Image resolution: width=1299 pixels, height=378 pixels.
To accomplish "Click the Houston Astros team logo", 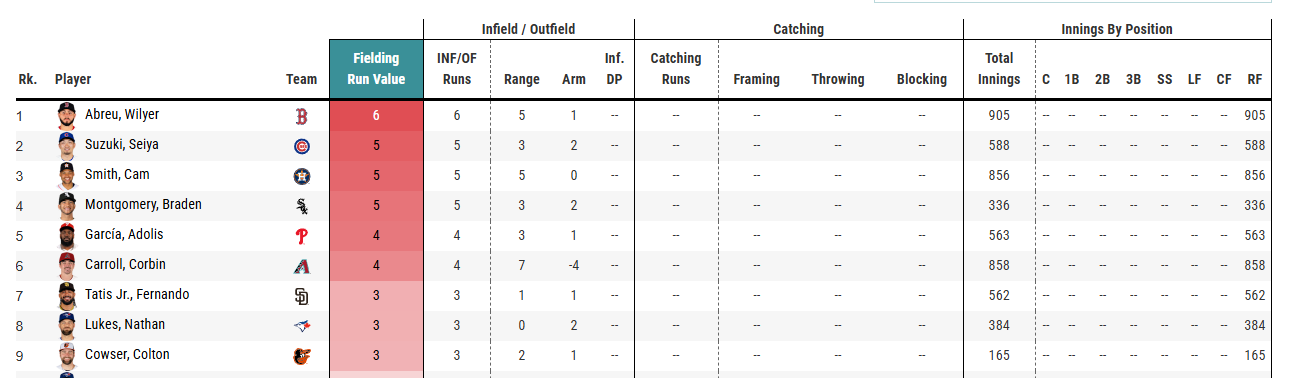I will (x=301, y=176).
